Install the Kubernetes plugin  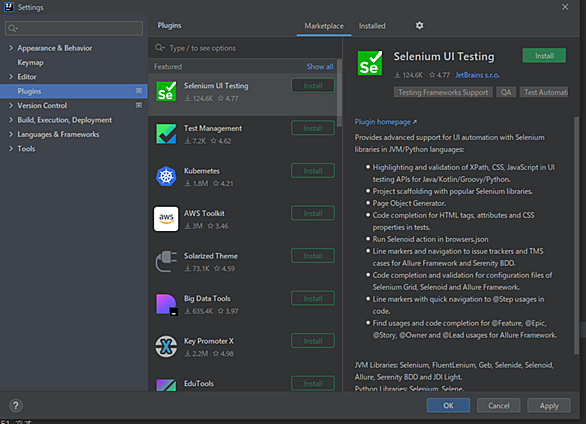point(313,171)
